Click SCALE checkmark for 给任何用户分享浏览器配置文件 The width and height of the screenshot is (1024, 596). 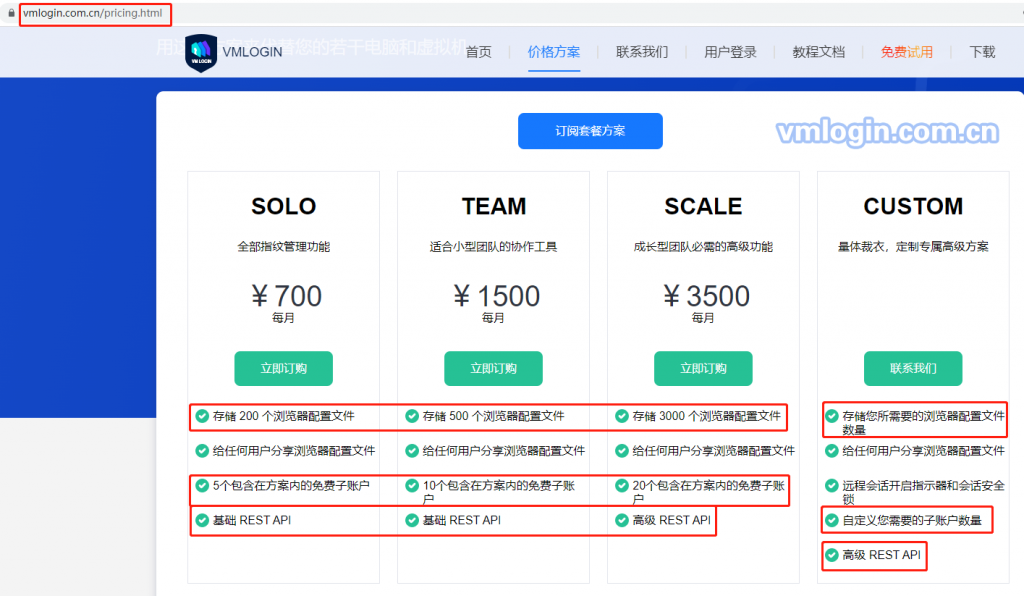pyautogui.click(x=622, y=451)
